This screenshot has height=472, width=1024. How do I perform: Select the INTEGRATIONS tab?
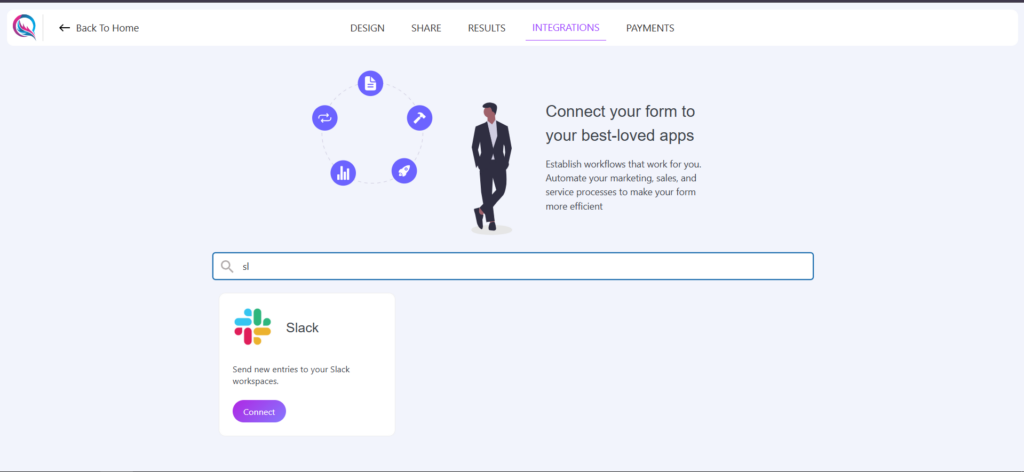566,28
